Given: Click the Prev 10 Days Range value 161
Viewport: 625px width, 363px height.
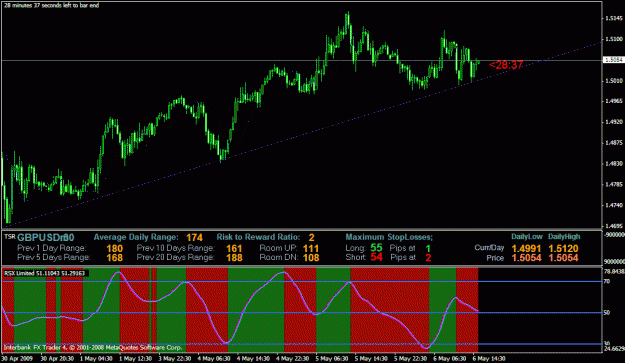Looking at the screenshot, I should (234, 249).
